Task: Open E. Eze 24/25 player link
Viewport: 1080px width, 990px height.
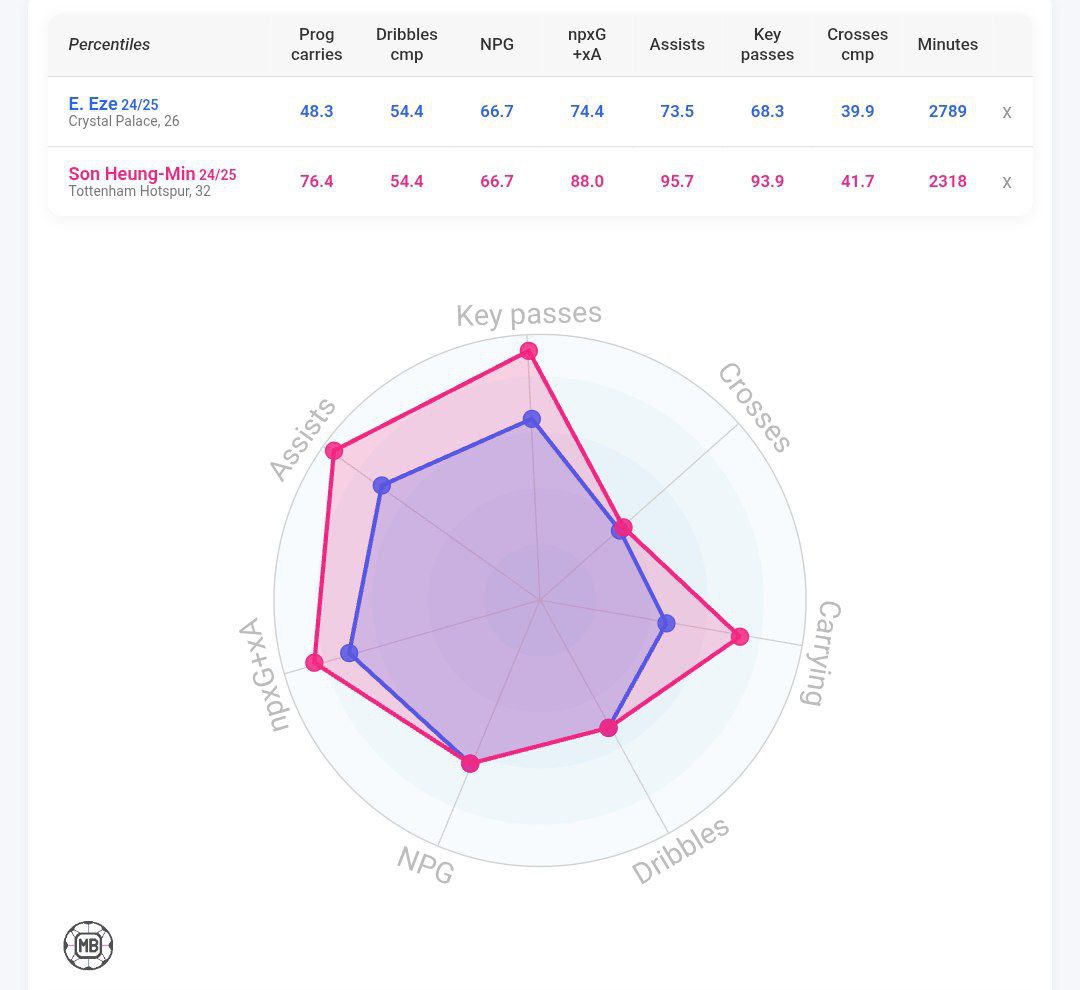Action: 113,104
